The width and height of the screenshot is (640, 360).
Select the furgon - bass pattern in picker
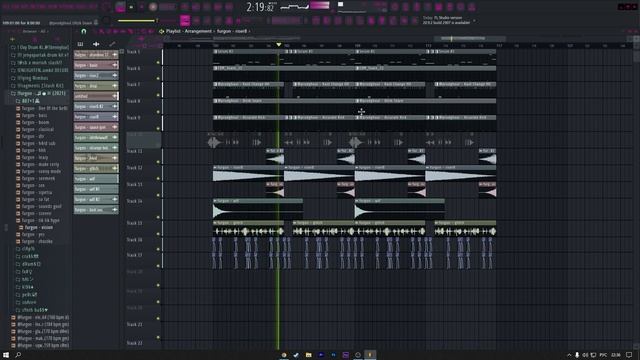click(x=96, y=65)
